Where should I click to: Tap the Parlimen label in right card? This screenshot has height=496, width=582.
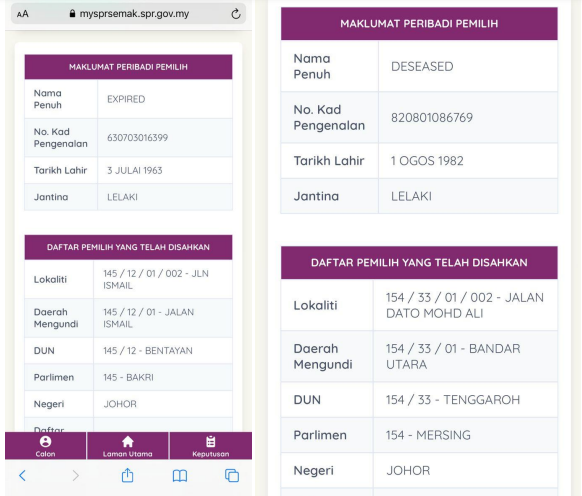[320, 435]
